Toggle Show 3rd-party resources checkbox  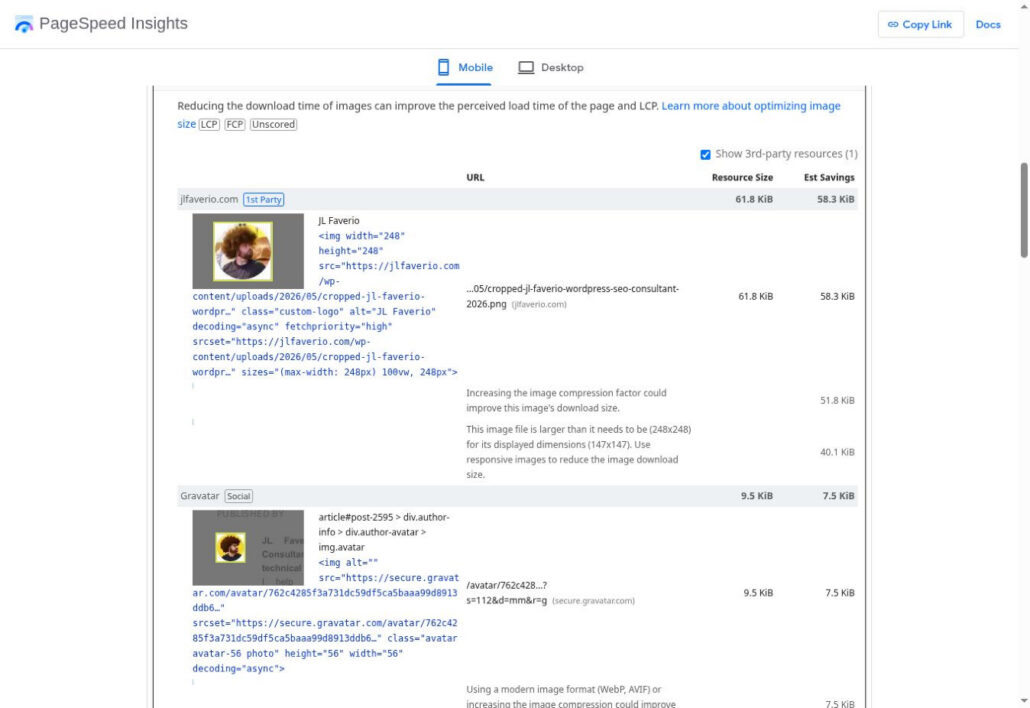coord(705,154)
